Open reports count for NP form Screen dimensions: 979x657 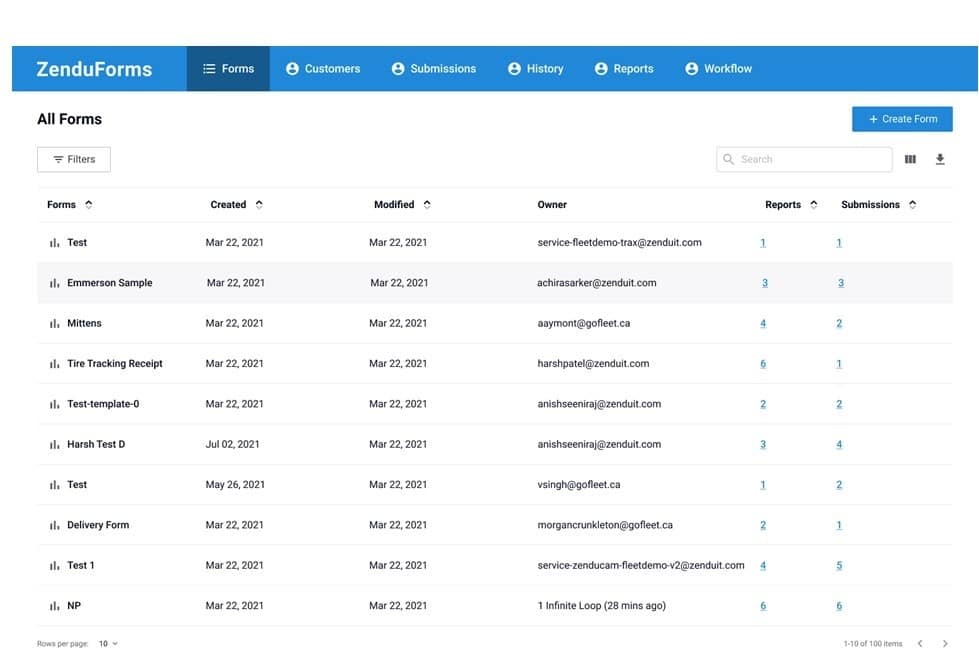tap(763, 606)
